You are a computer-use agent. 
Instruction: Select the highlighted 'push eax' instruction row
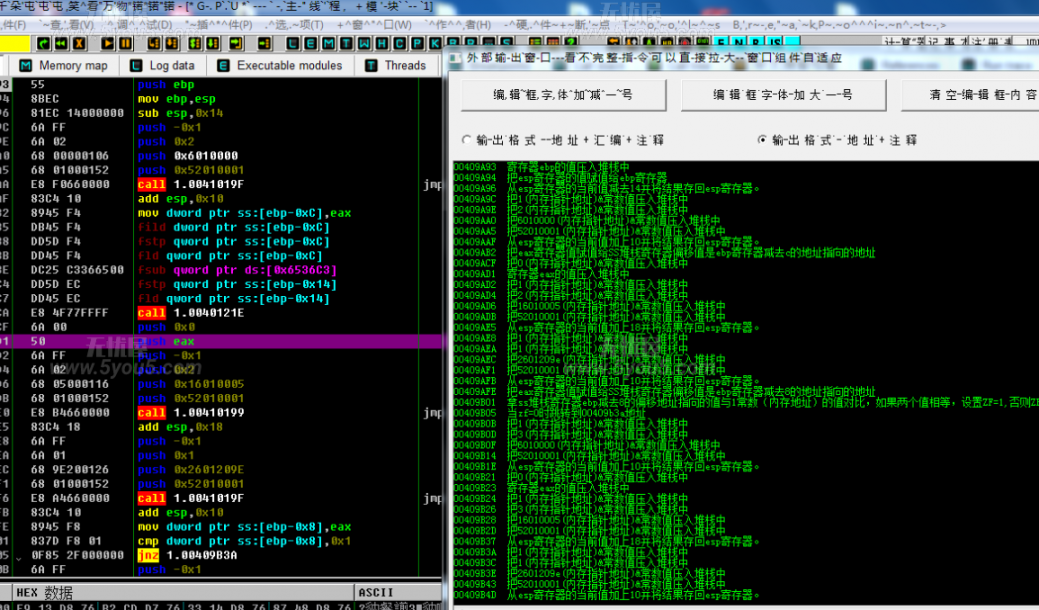tap(222, 341)
